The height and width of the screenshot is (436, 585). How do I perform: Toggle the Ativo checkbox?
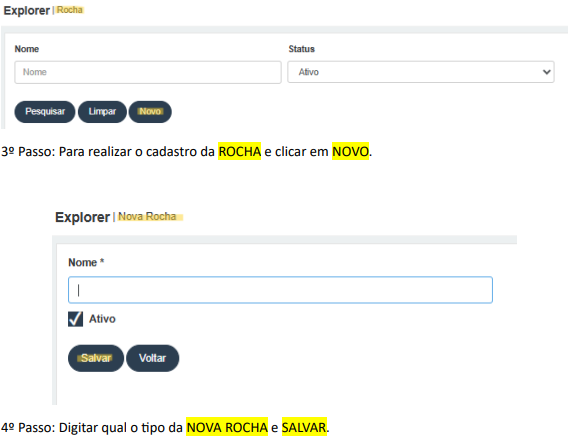point(75,319)
